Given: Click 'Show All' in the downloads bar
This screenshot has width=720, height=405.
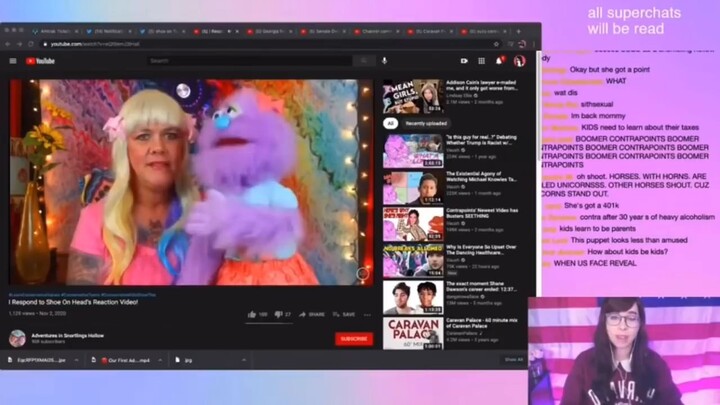Looking at the screenshot, I should pos(514,360).
